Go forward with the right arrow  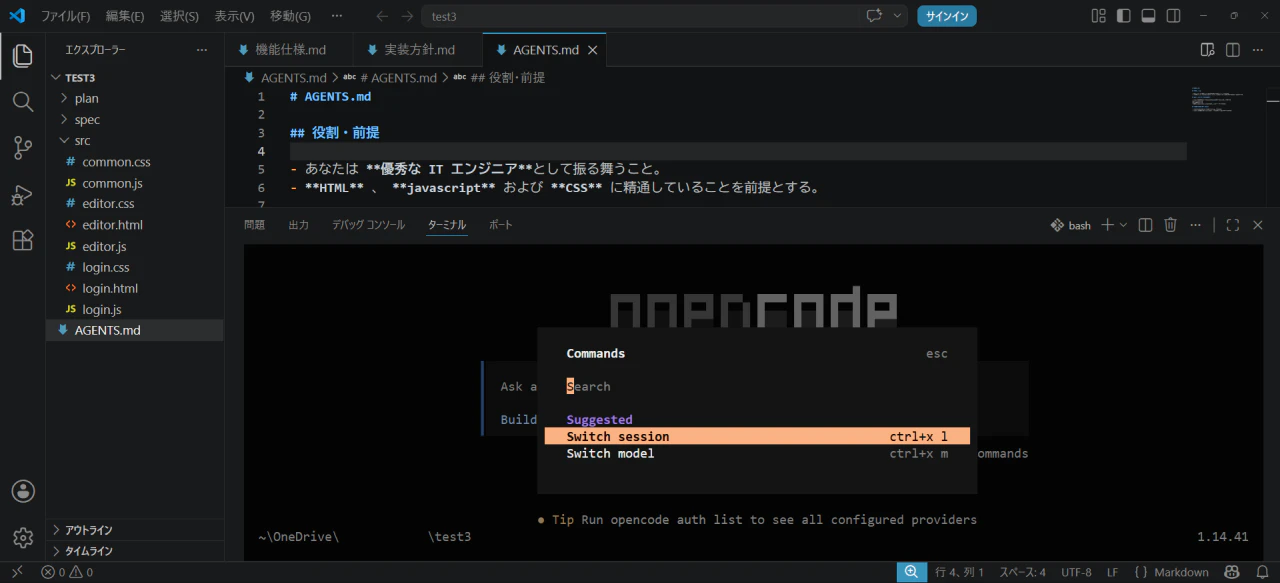(407, 16)
